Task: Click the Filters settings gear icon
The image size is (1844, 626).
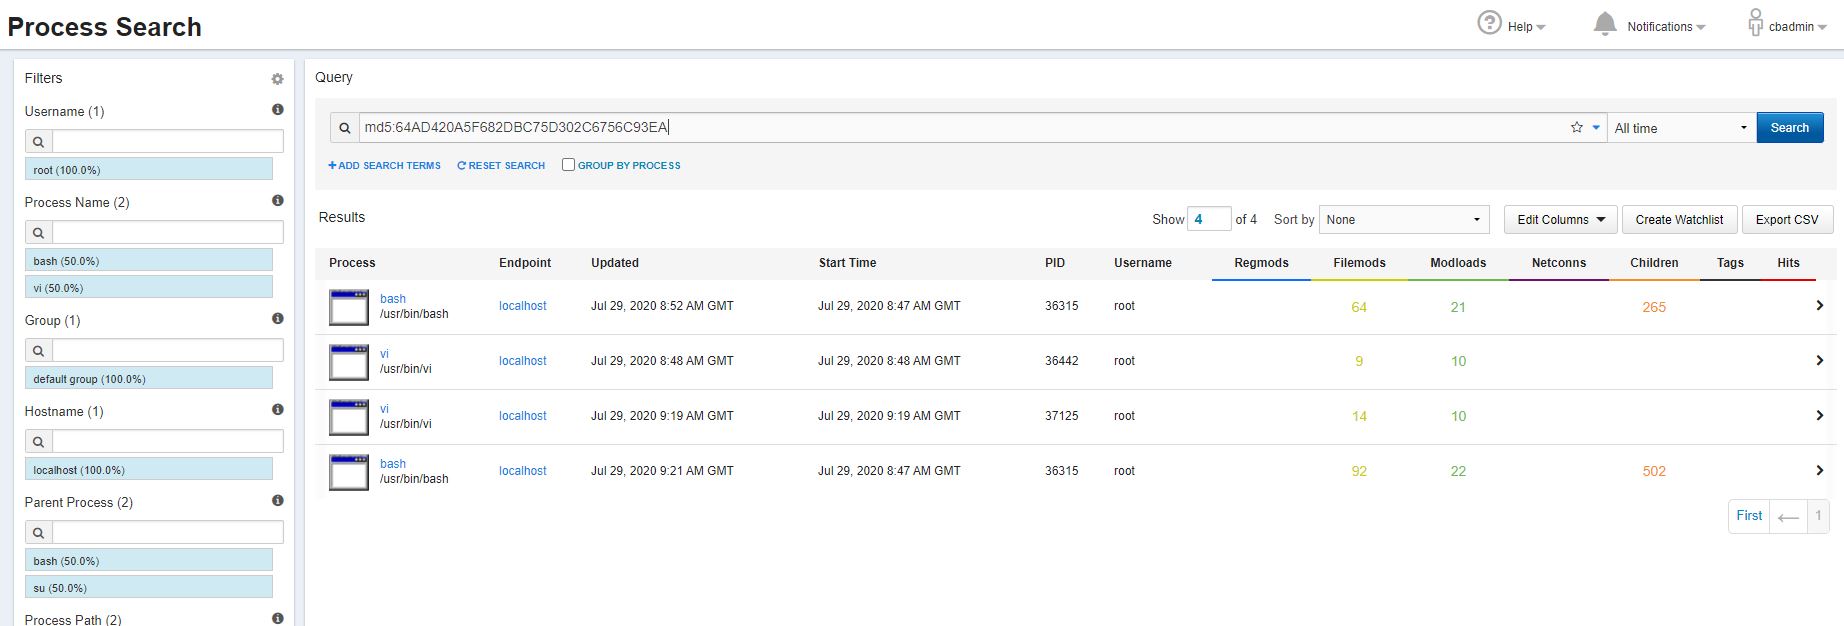Action: coord(277,79)
